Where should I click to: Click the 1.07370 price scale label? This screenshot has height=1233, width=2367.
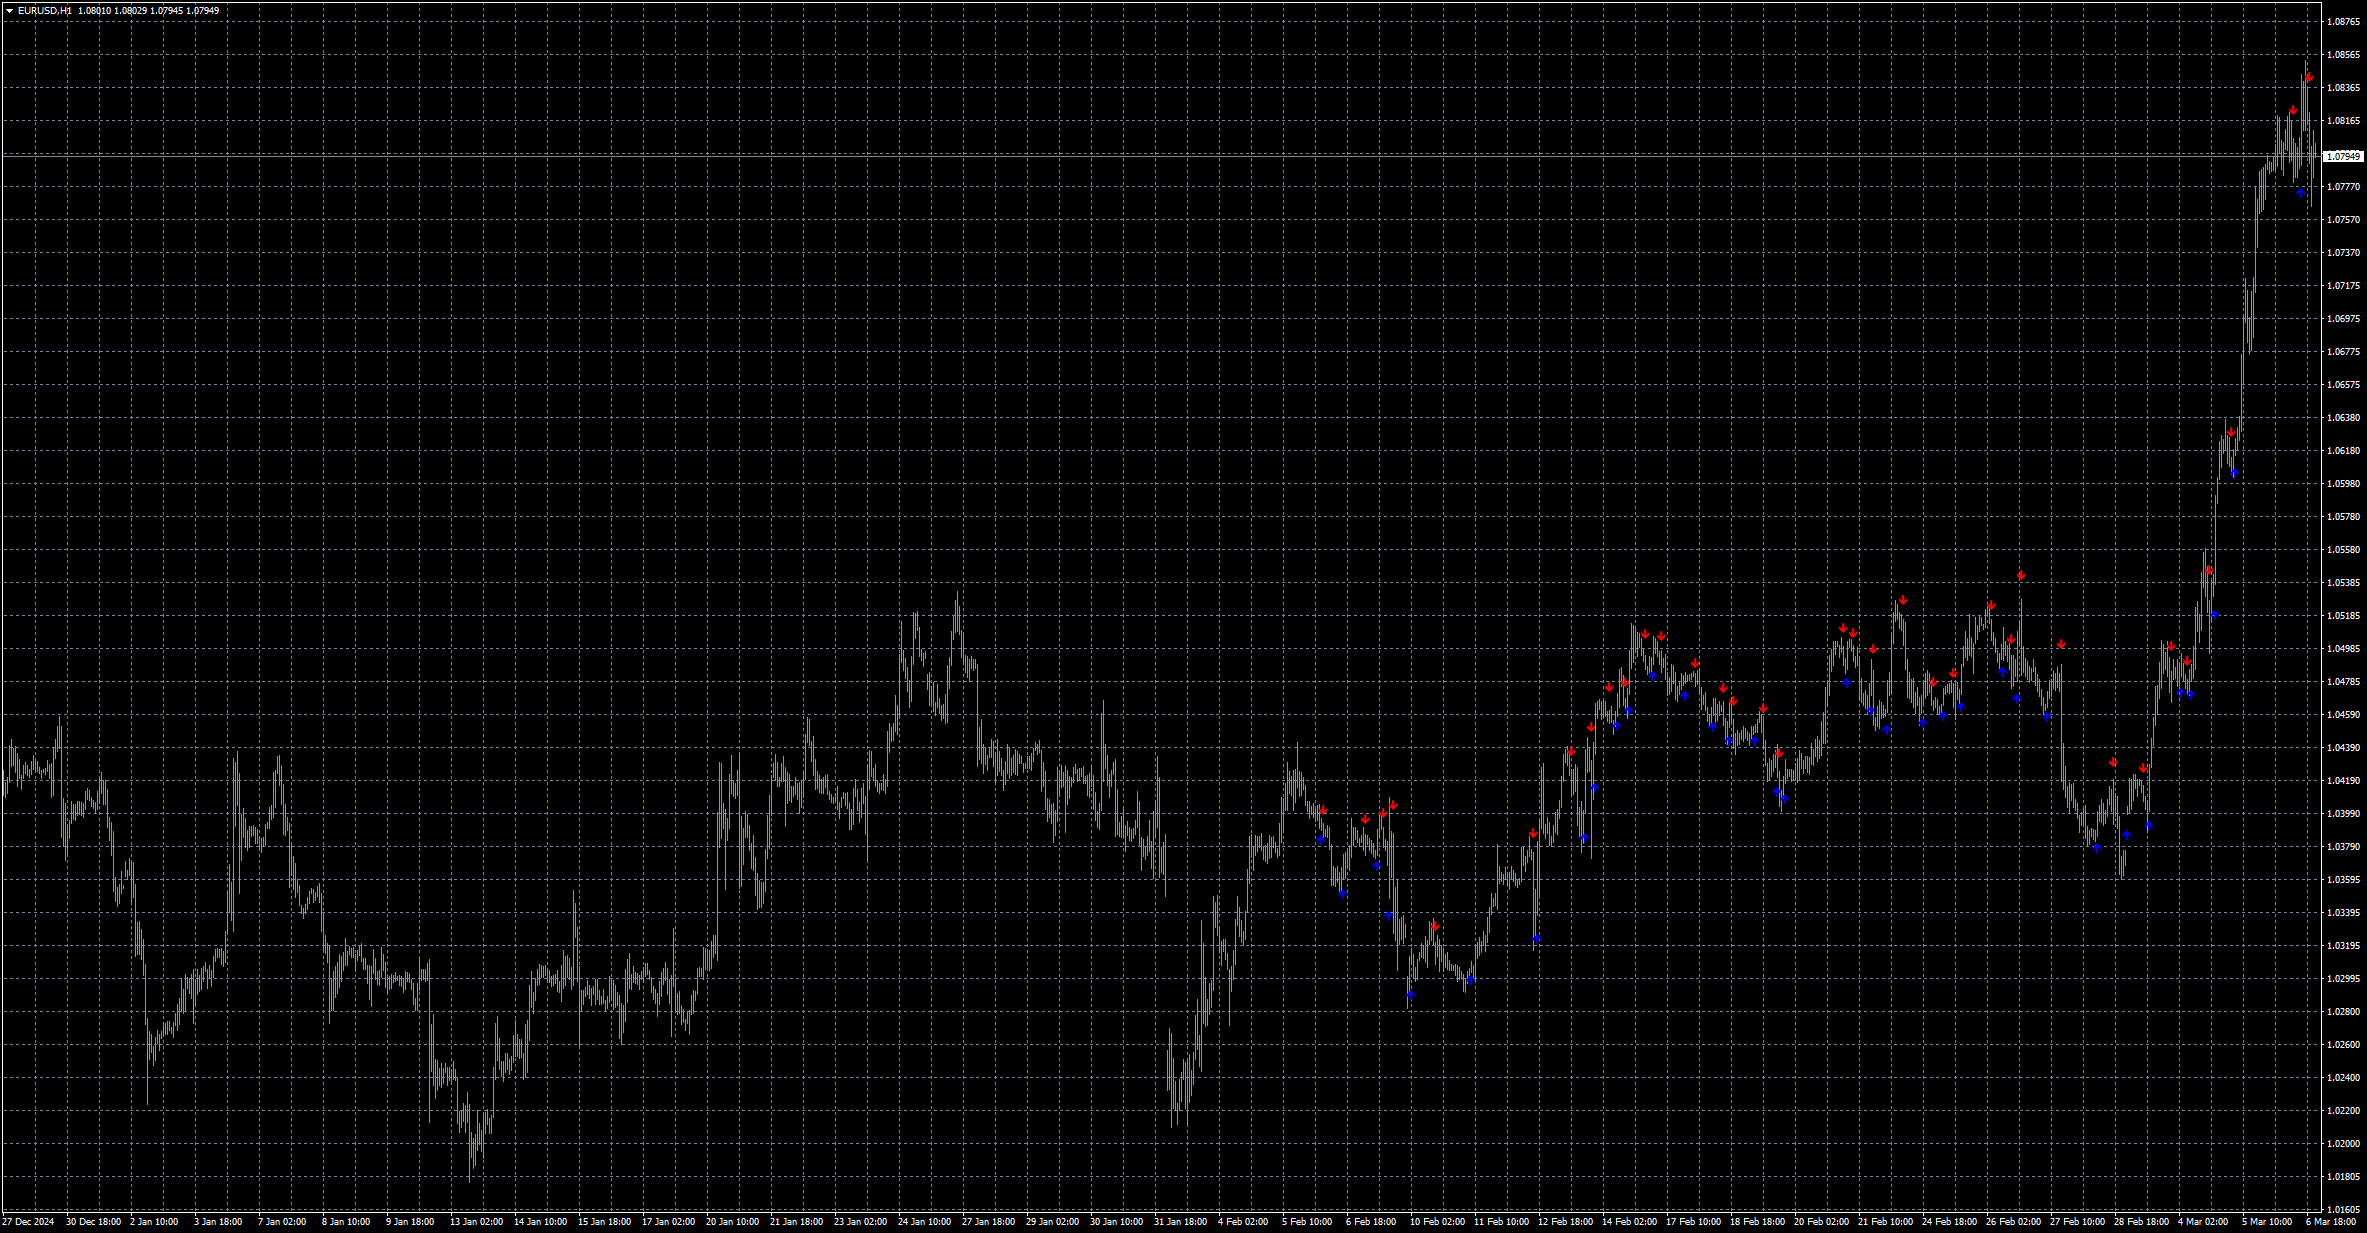point(2343,253)
